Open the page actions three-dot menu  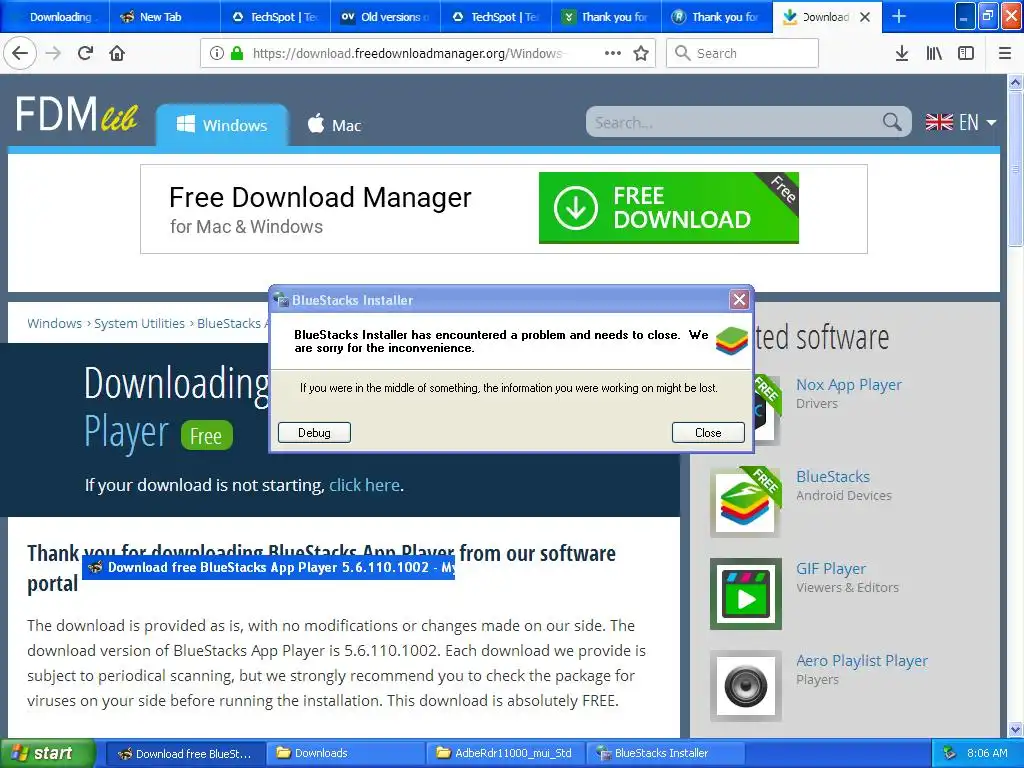[613, 54]
